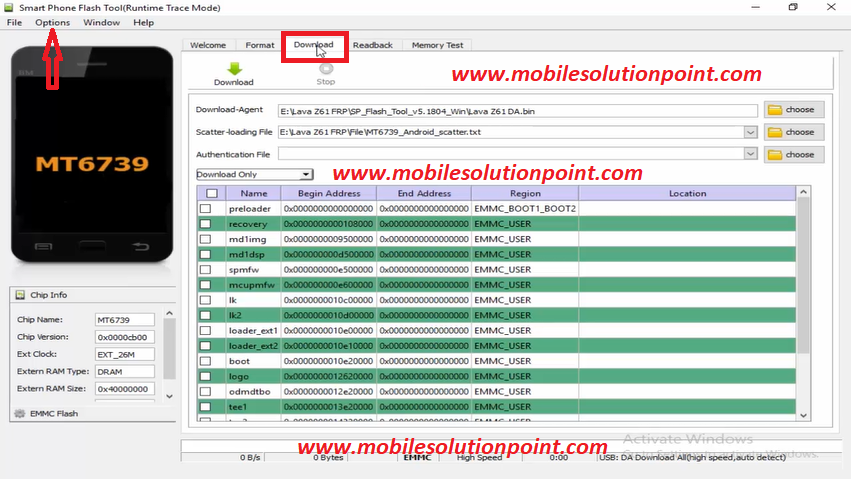Check the mcupmfw partition checkbox

205,284
